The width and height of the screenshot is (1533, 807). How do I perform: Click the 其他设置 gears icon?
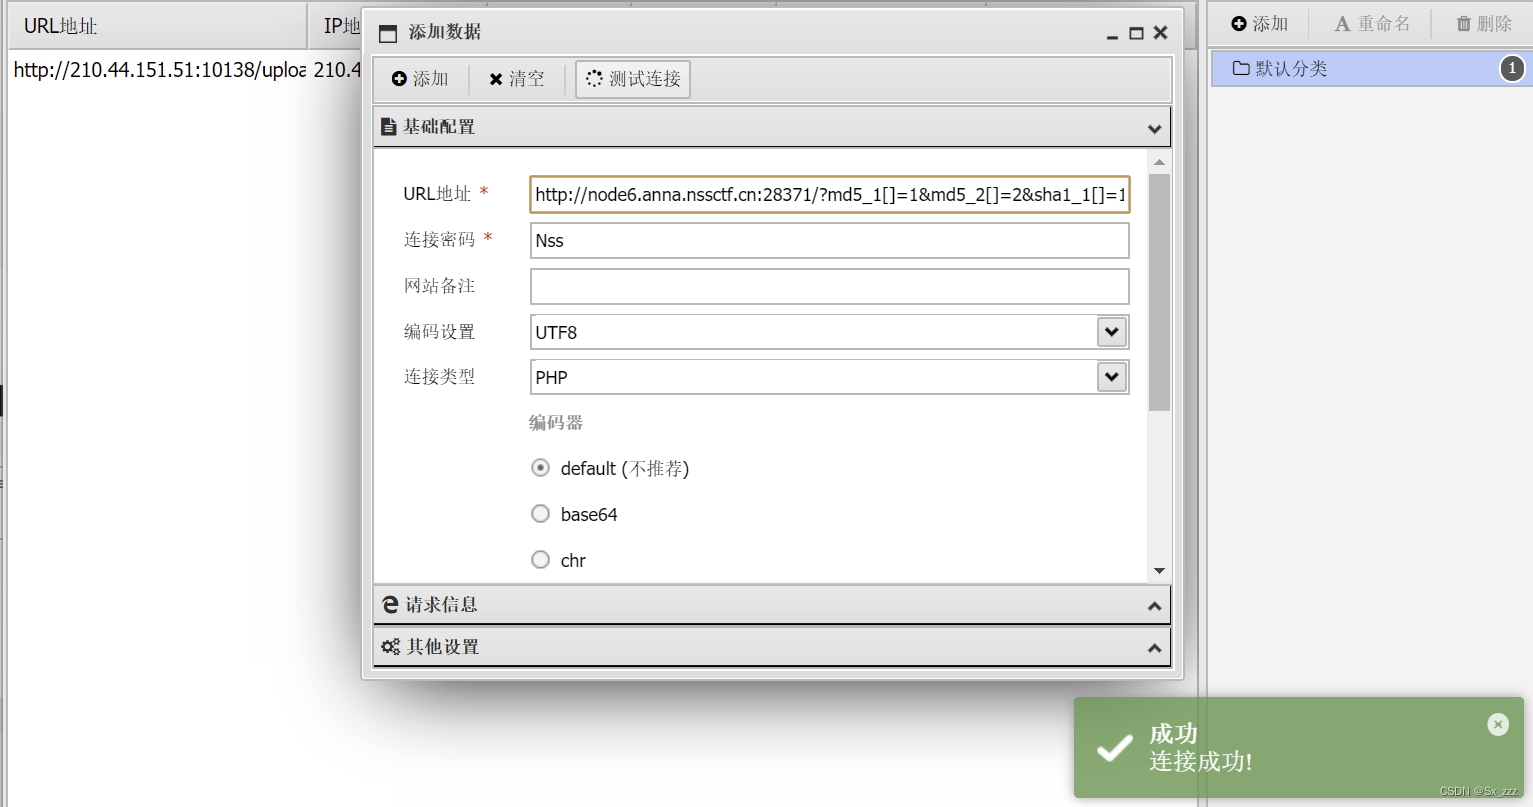pyautogui.click(x=391, y=647)
